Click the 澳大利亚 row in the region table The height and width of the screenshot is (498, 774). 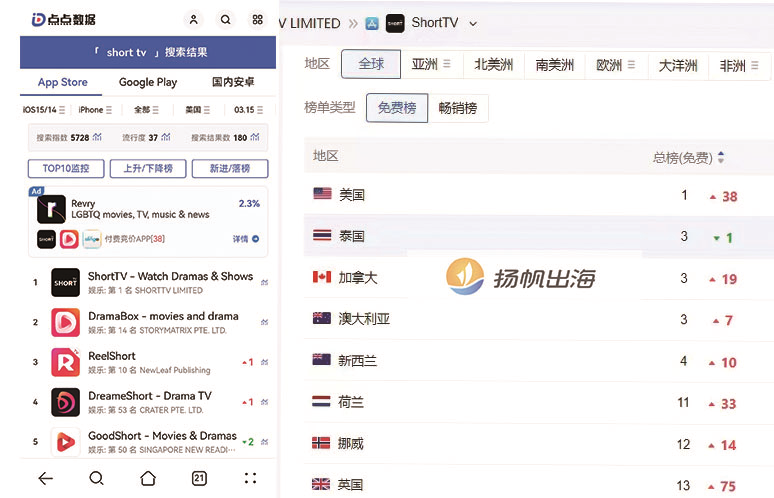[x=539, y=319]
